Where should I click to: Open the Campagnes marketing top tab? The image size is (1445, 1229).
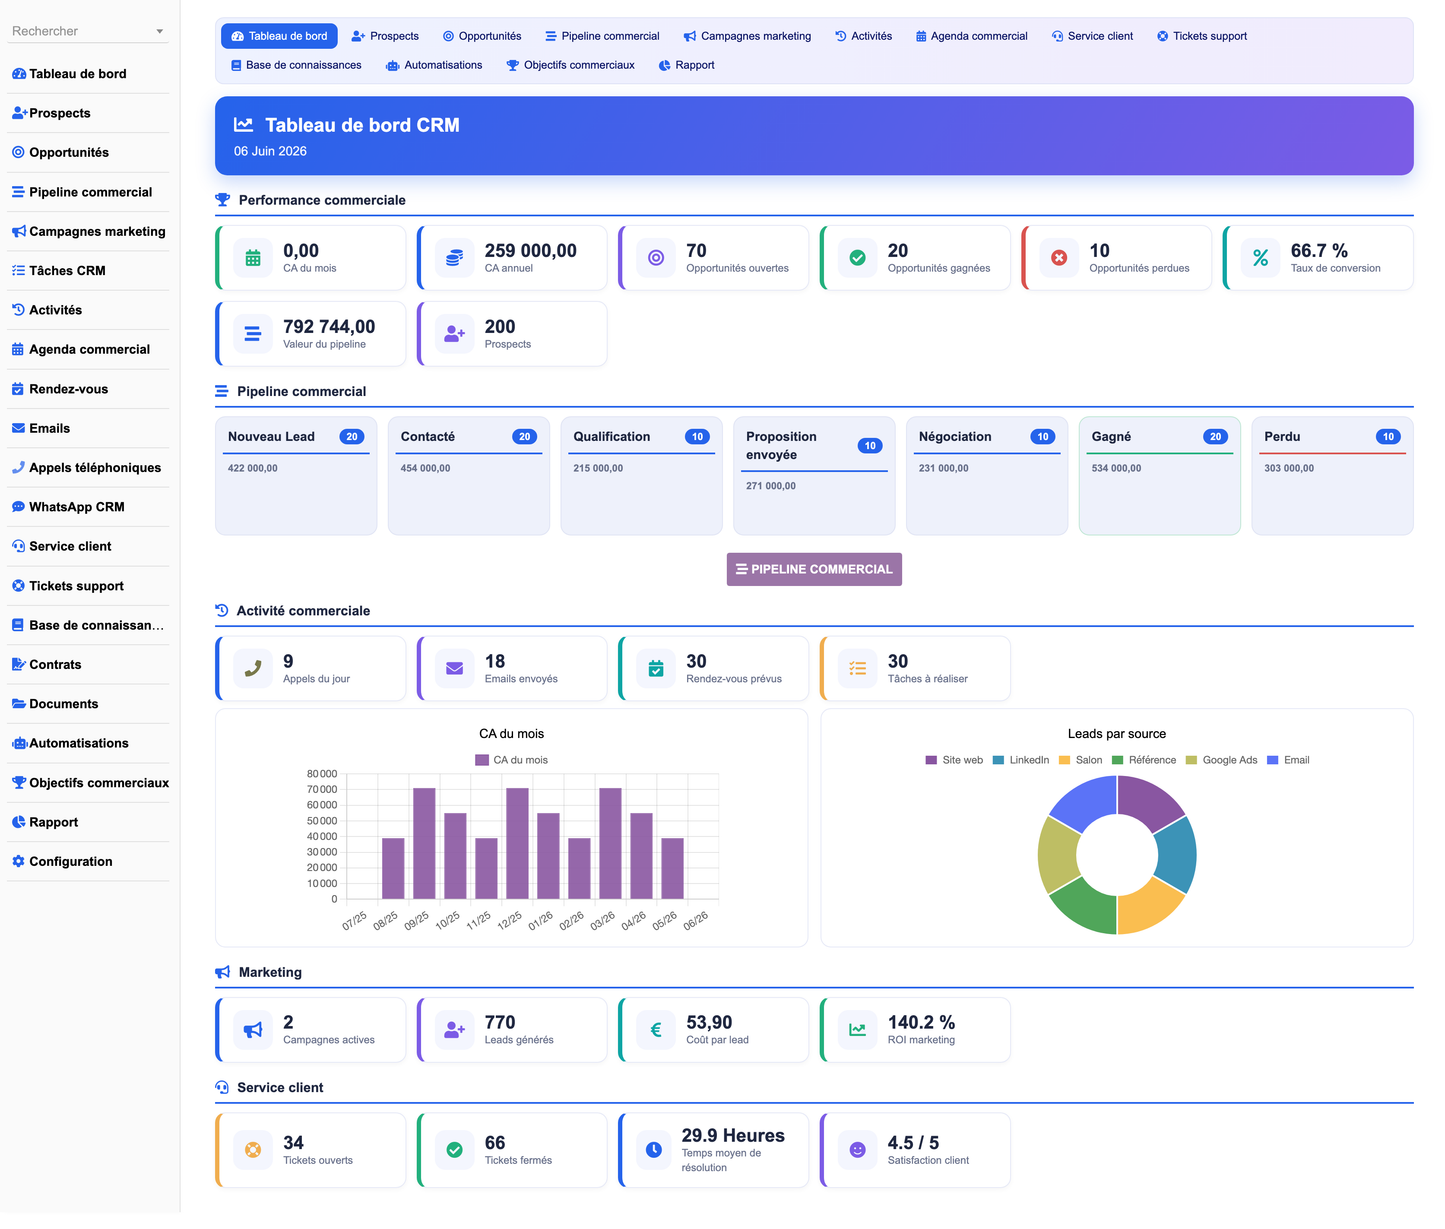(747, 36)
